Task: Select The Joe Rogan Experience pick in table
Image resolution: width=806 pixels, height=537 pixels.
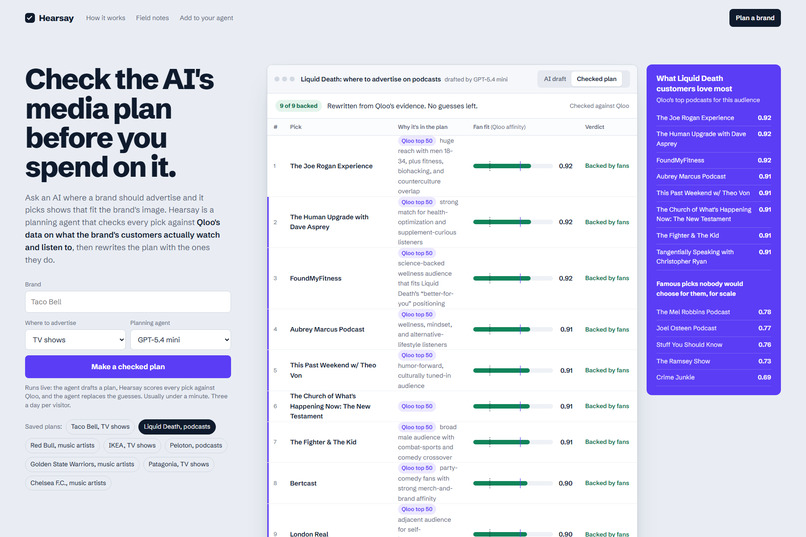Action: point(331,166)
